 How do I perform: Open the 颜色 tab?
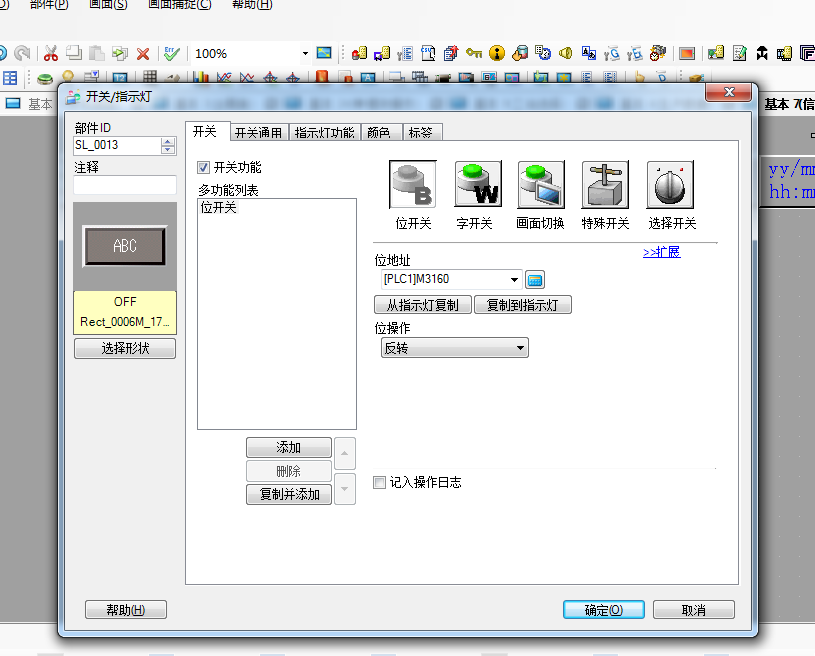(379, 132)
